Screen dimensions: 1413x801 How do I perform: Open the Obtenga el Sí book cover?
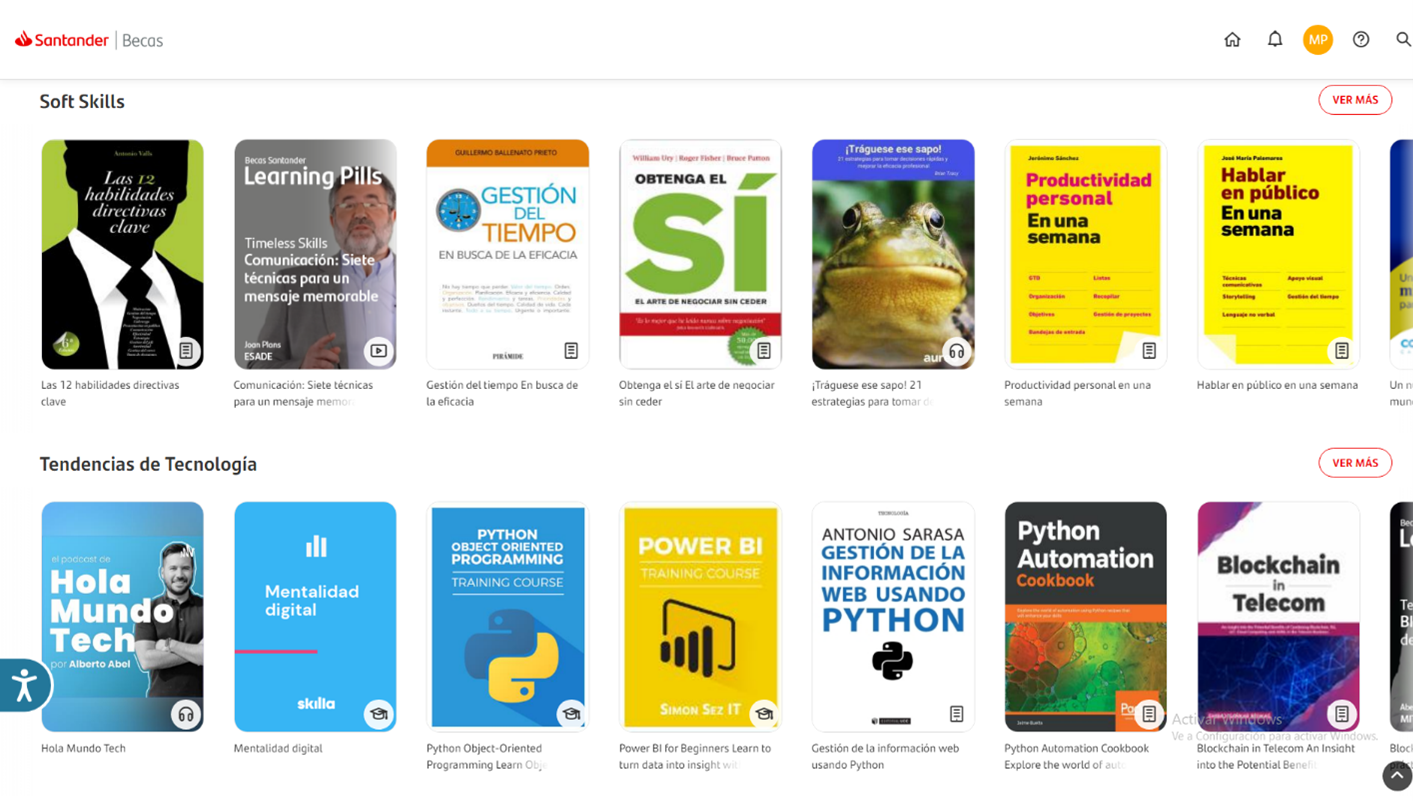point(700,254)
